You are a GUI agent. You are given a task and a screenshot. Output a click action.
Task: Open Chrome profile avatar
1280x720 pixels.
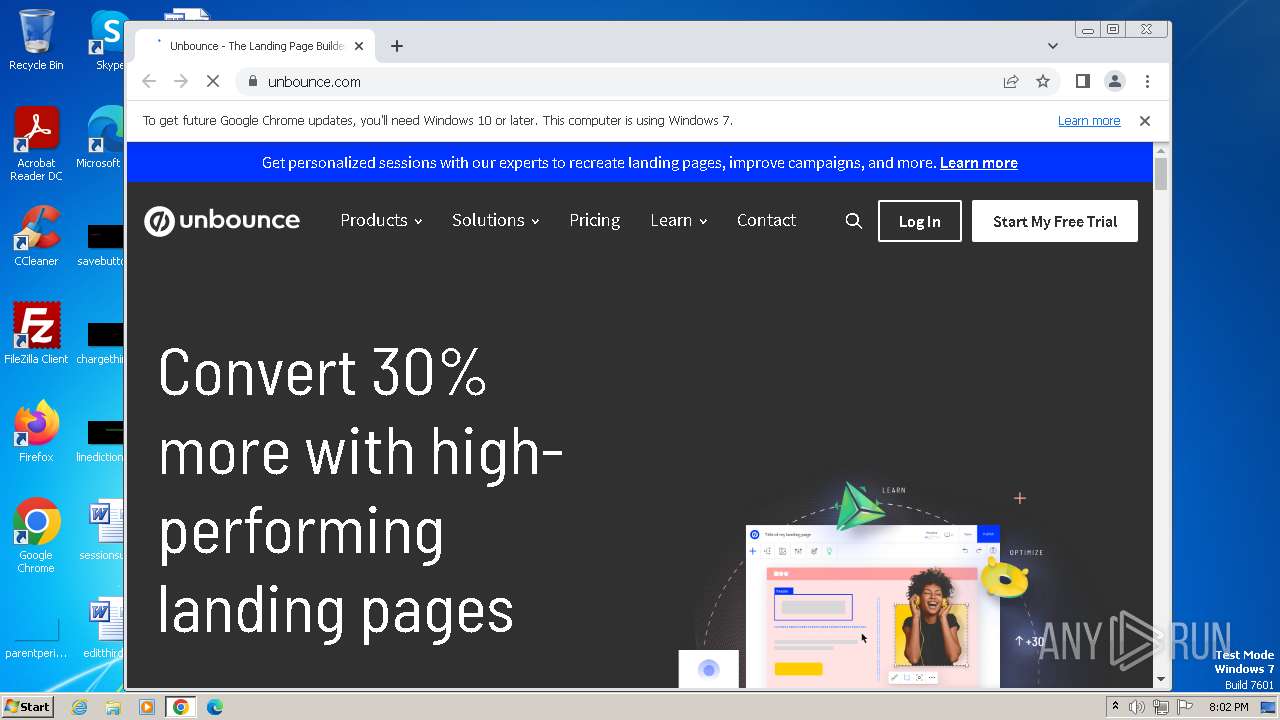(x=1115, y=82)
